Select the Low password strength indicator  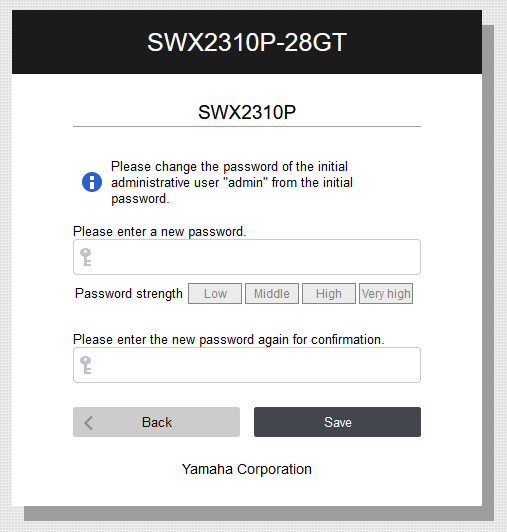point(215,293)
